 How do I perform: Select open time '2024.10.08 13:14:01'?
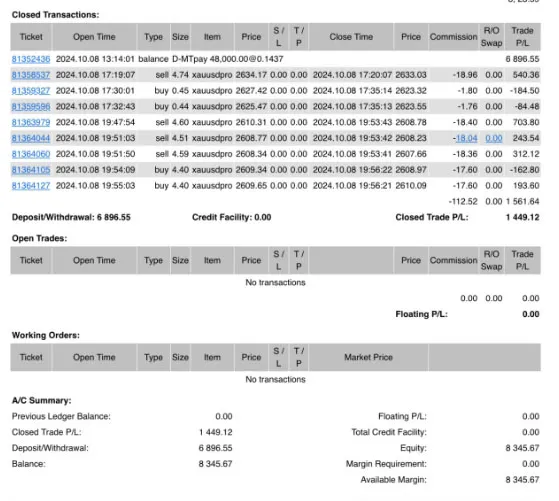point(95,59)
